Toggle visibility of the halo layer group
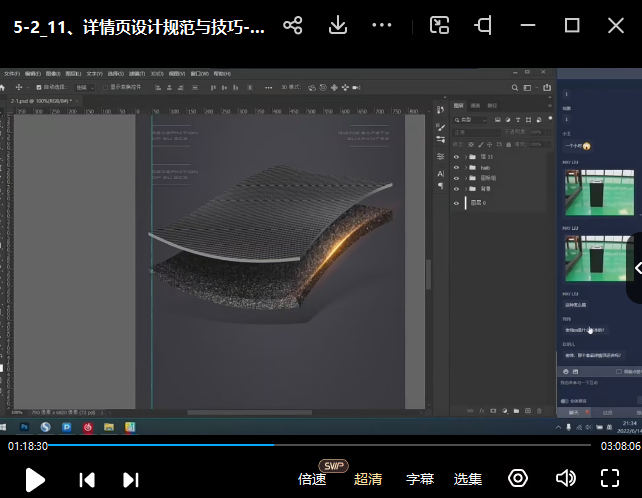The image size is (642, 498). coord(457,167)
